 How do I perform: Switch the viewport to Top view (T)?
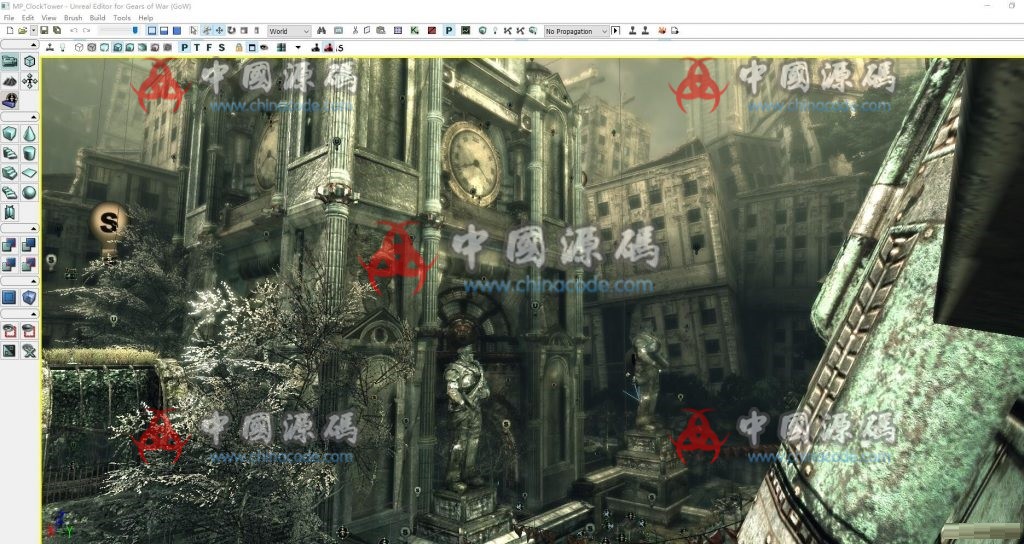[x=197, y=47]
